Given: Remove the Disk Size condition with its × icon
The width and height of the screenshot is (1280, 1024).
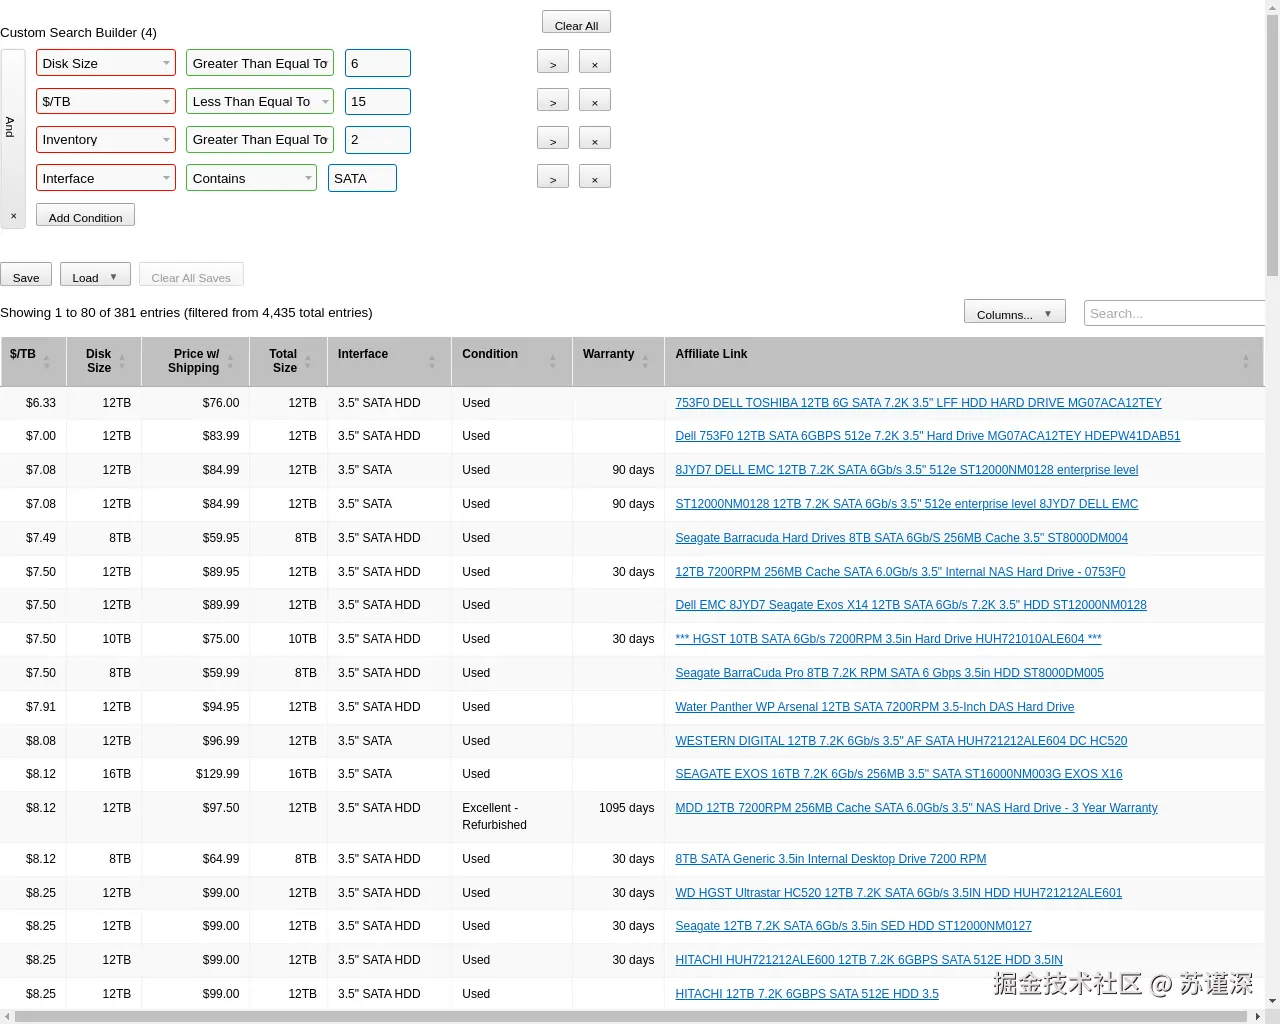Looking at the screenshot, I should pos(595,61).
